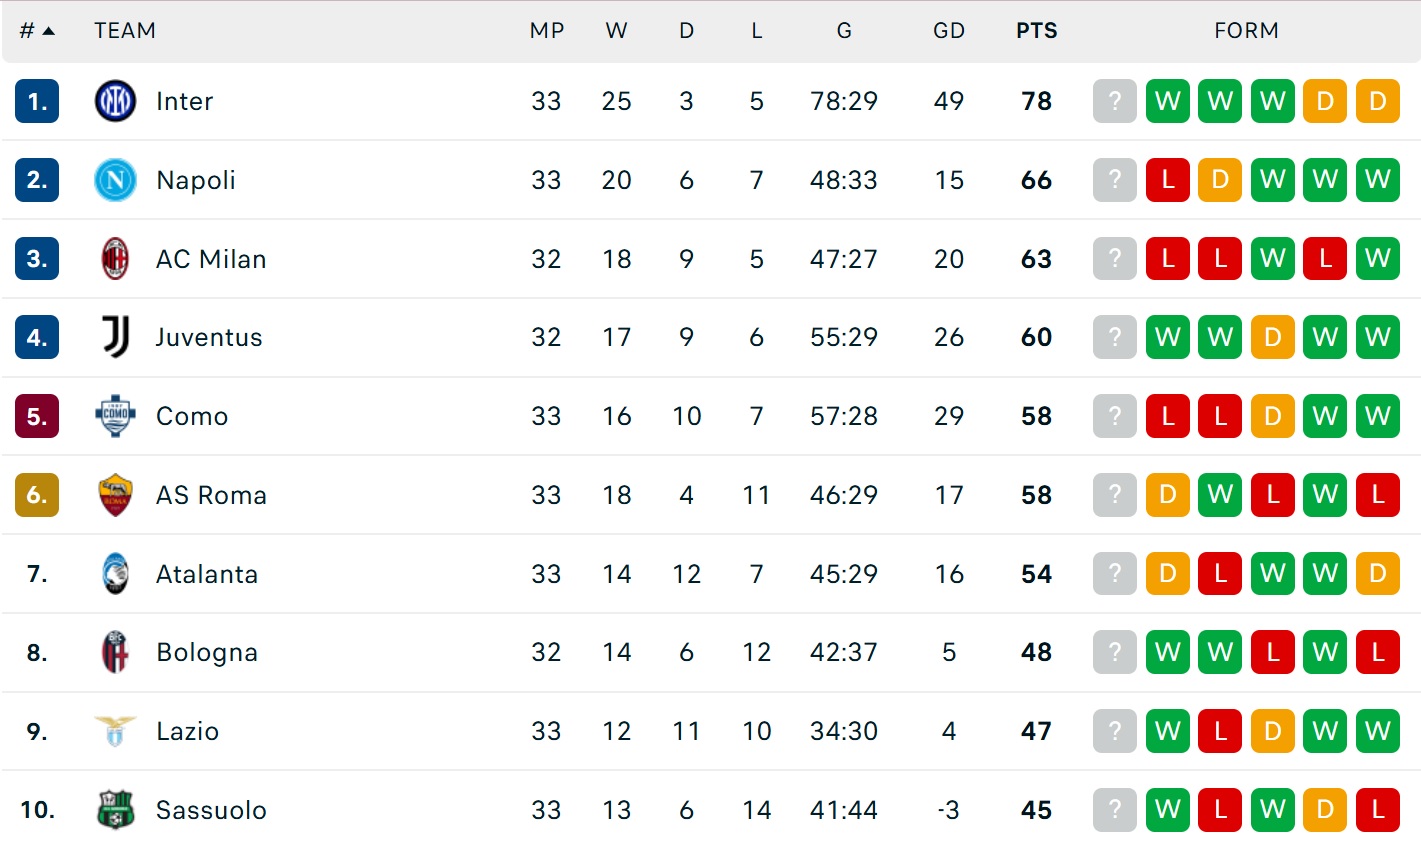Click the Bologna club crest

pyautogui.click(x=115, y=652)
